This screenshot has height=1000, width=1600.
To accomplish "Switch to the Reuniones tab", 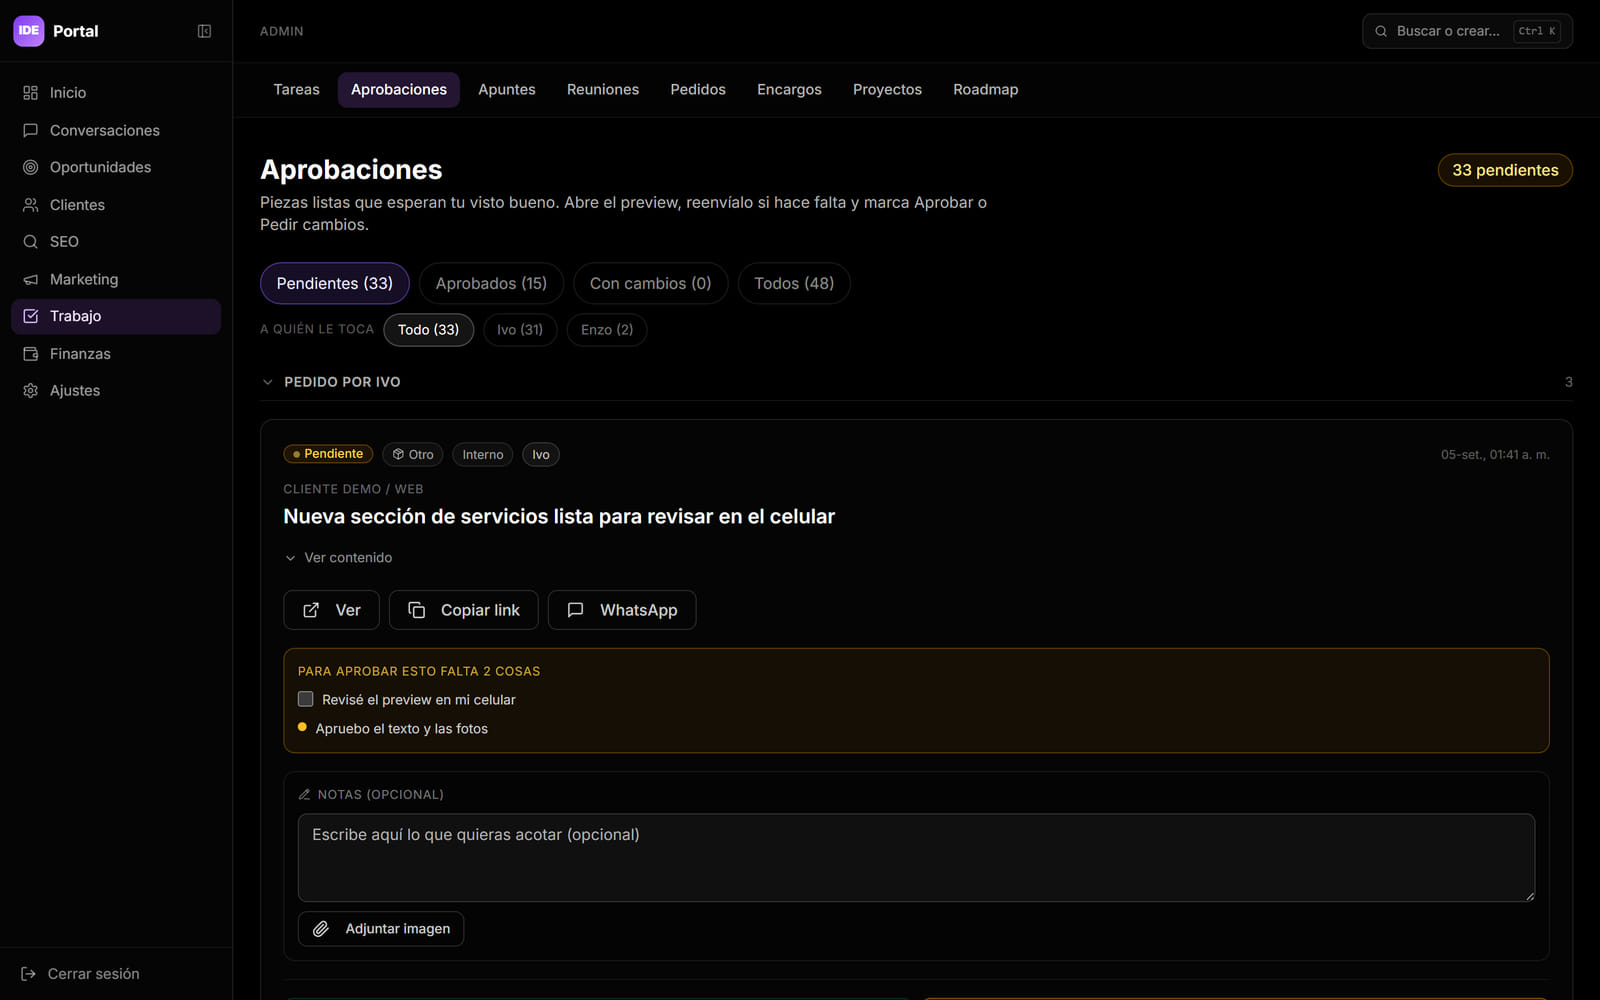I will point(603,90).
